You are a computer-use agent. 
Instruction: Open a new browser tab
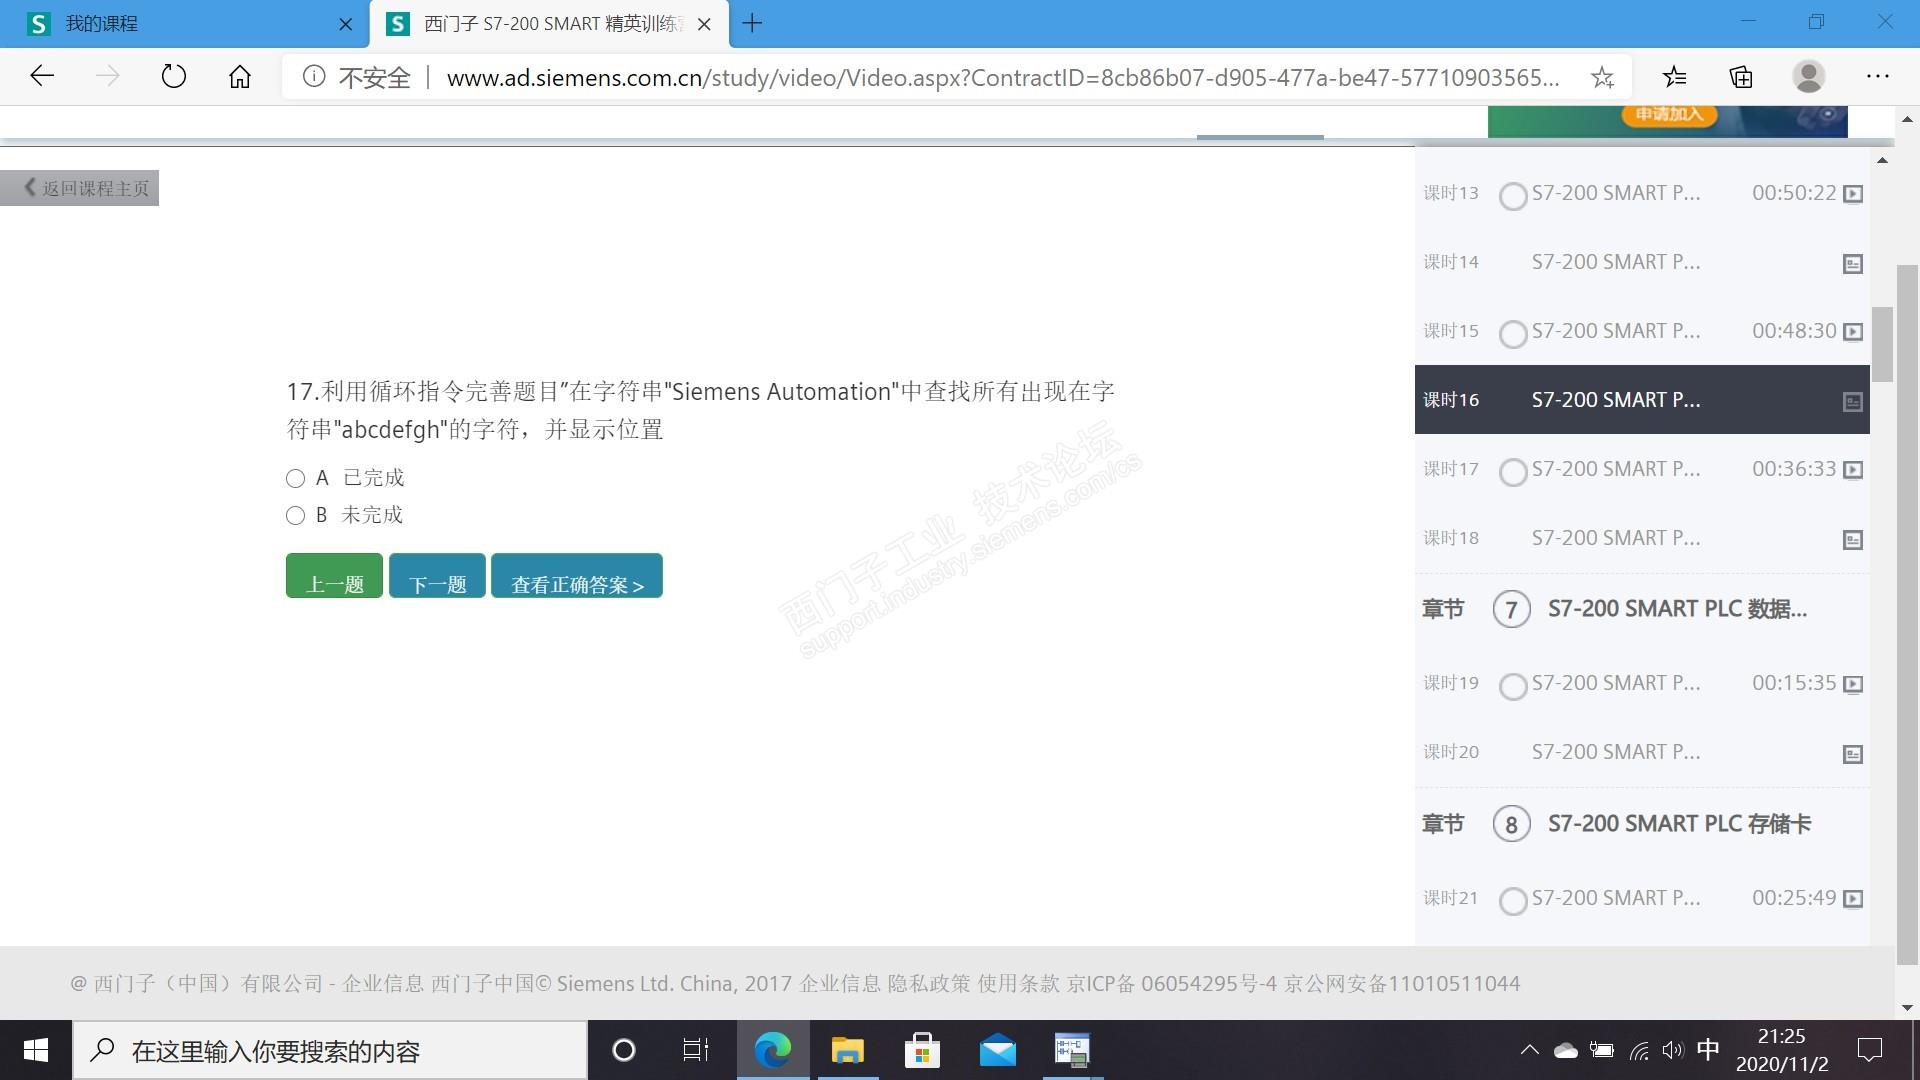tap(753, 24)
